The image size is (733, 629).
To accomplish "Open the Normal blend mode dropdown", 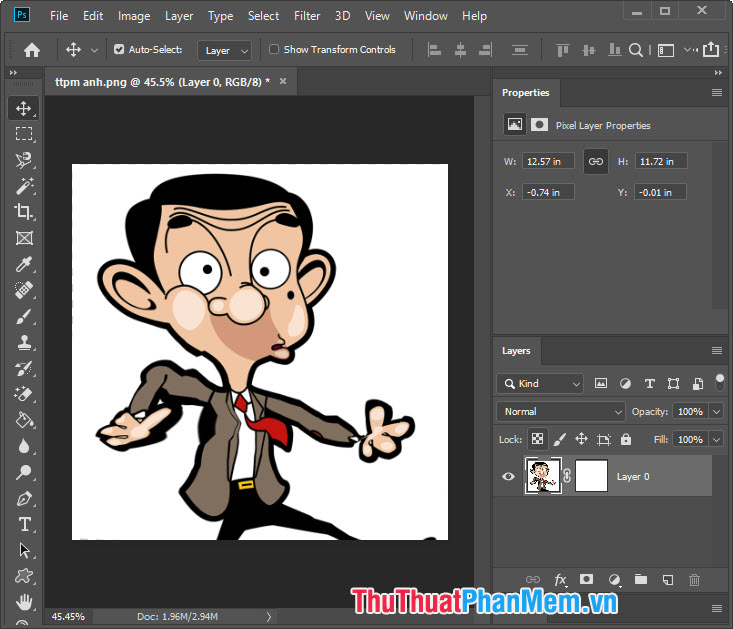I will pyautogui.click(x=560, y=412).
